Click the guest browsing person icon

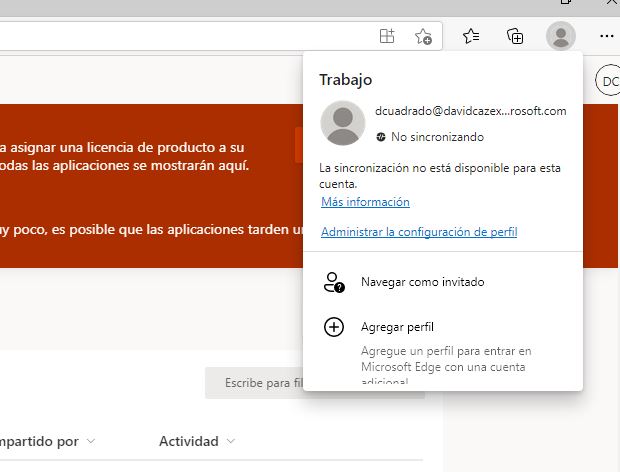pos(334,282)
